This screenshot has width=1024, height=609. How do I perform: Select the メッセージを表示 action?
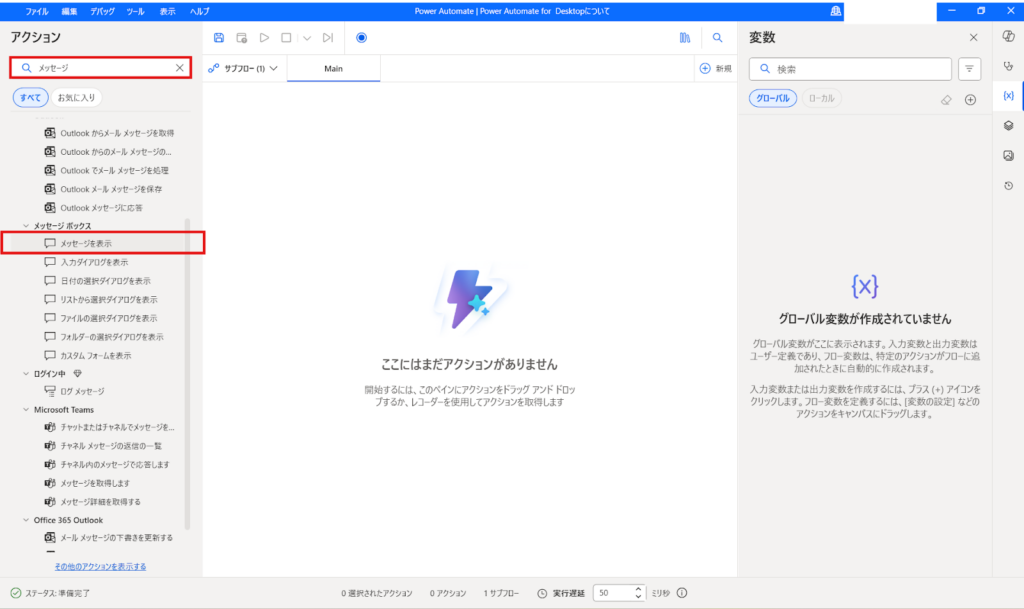click(85, 243)
